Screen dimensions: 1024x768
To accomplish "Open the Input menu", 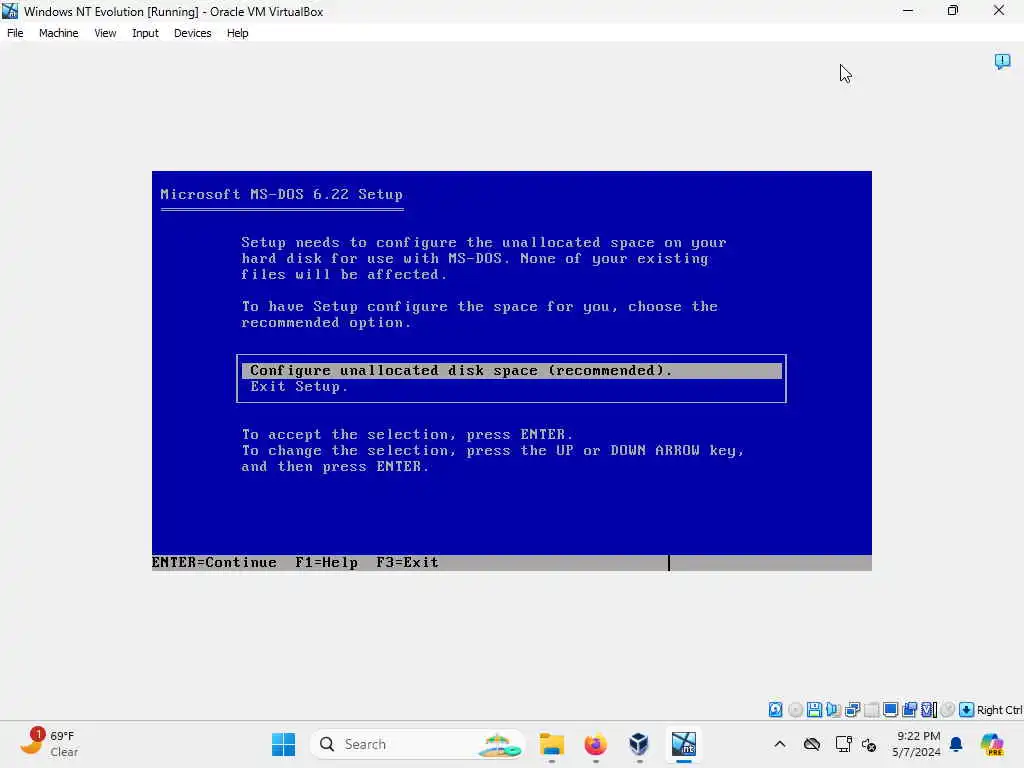I will point(145,33).
